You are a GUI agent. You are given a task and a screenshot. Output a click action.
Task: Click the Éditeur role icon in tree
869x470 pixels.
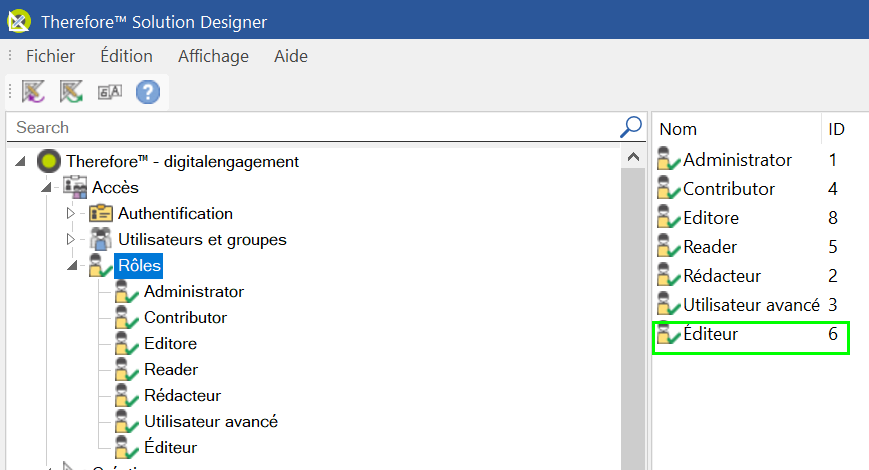tap(126, 447)
